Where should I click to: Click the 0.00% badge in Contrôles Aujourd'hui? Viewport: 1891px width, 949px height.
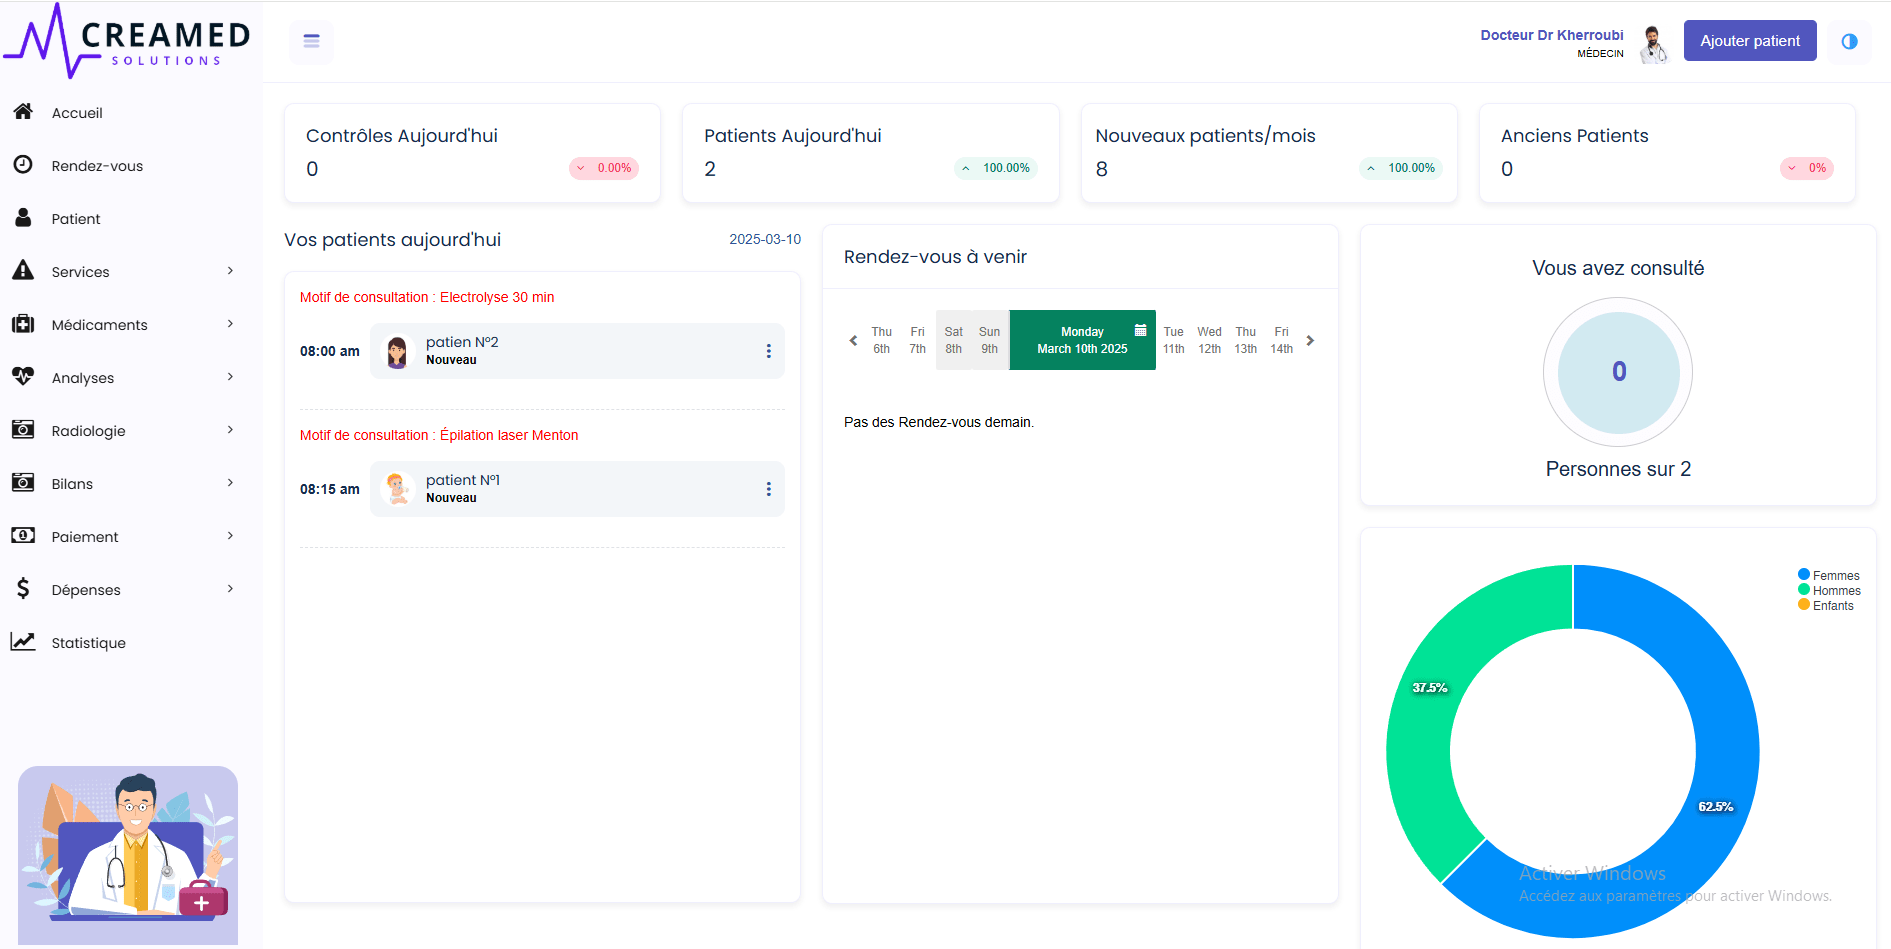pyautogui.click(x=604, y=168)
